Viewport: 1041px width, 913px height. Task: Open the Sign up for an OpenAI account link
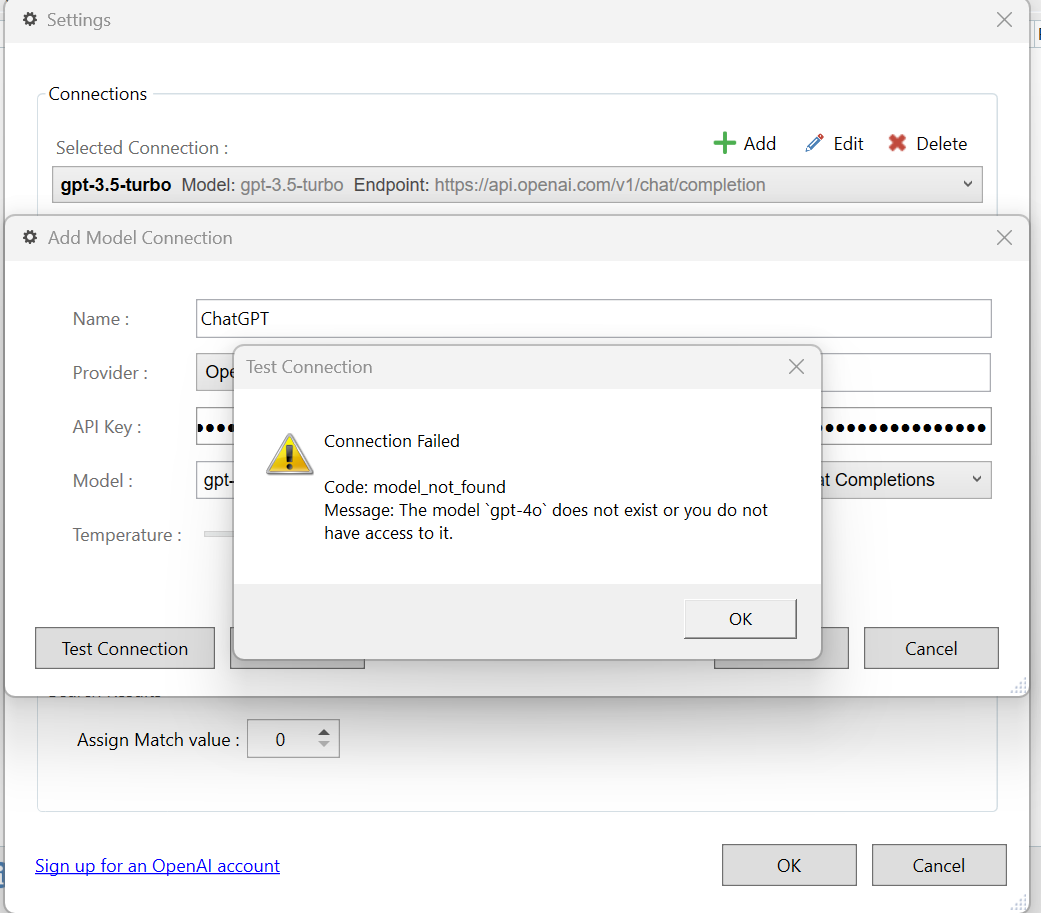[157, 866]
